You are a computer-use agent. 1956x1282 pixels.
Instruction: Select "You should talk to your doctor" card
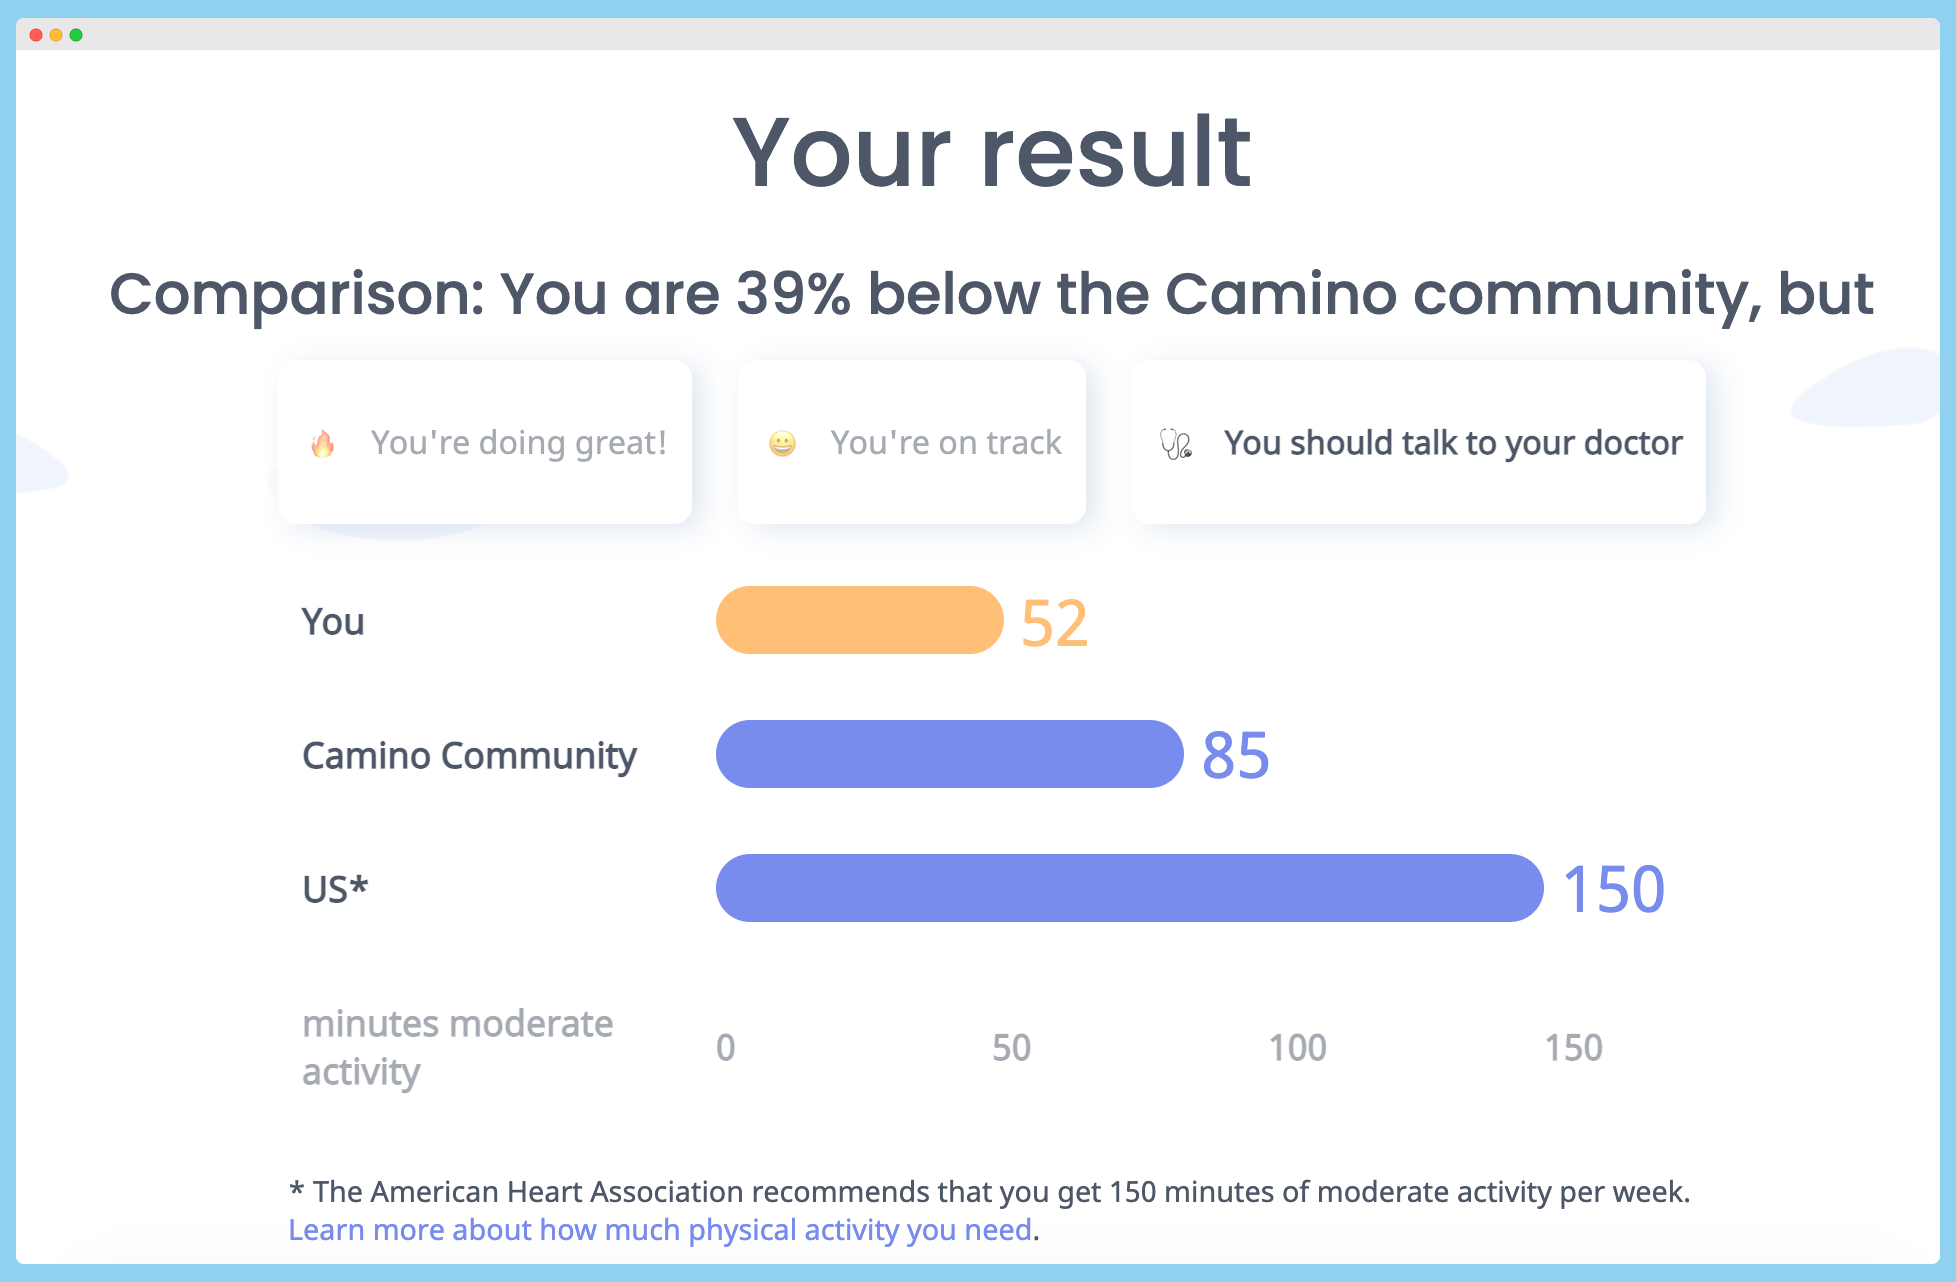click(1418, 442)
